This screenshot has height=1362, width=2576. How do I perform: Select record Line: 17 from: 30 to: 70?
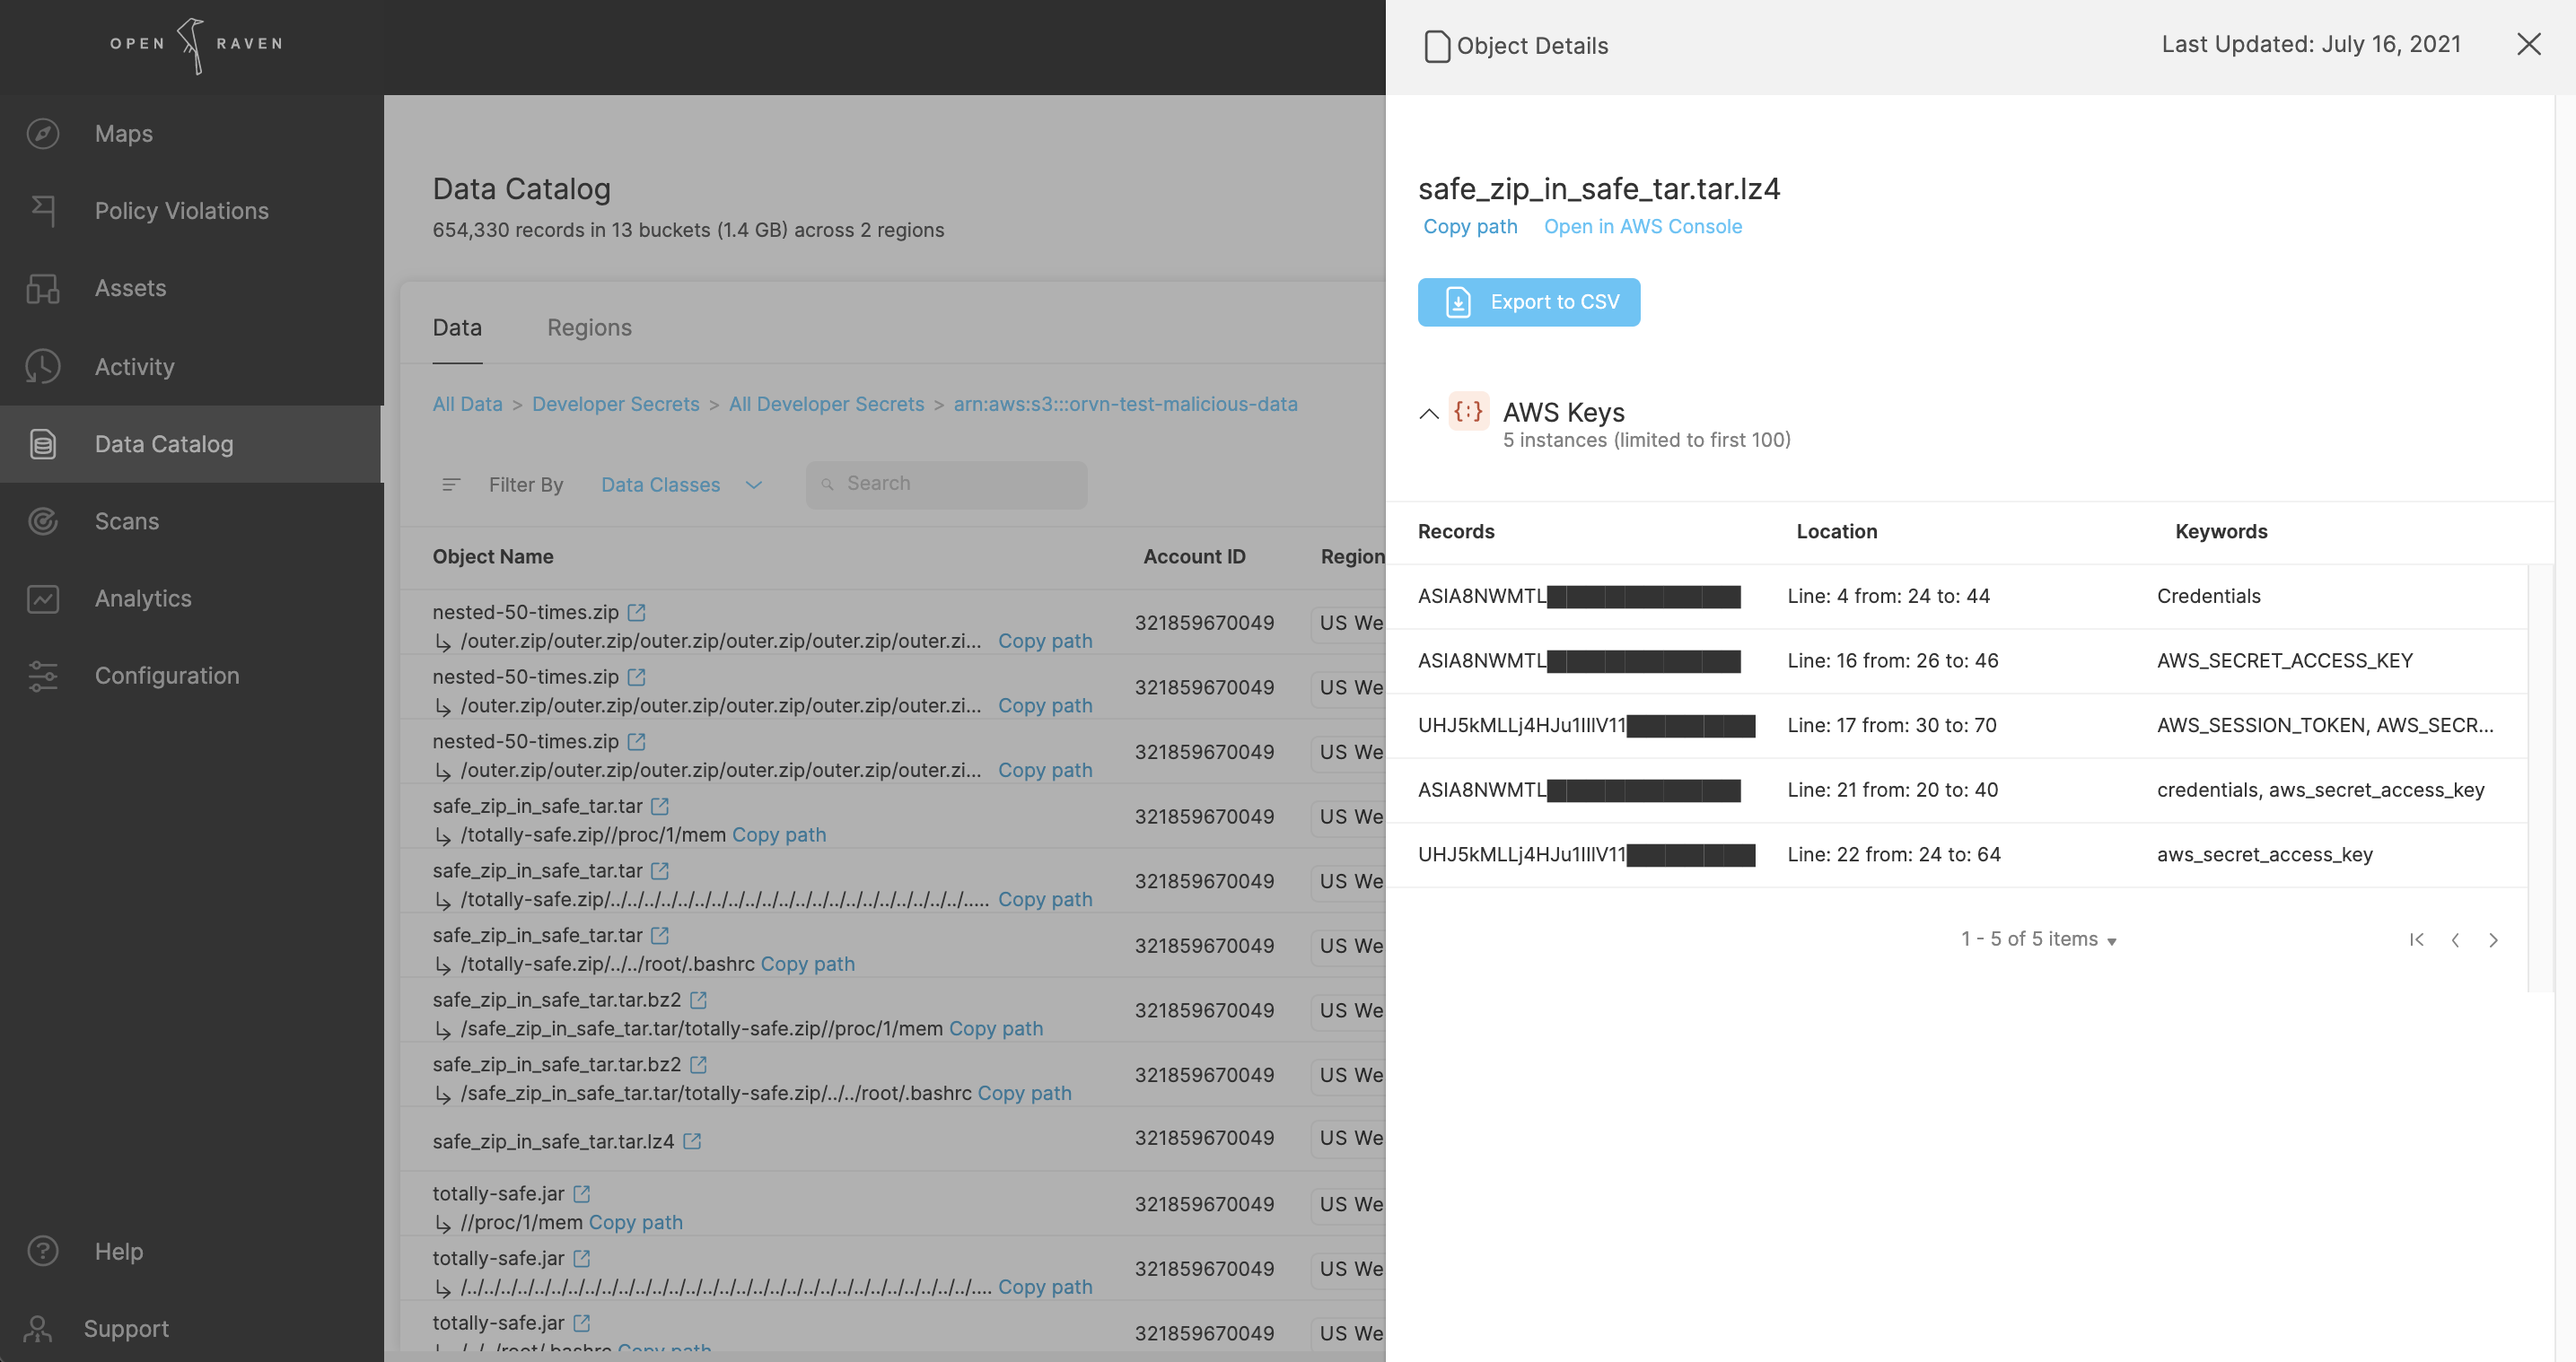pyautogui.click(x=1956, y=725)
